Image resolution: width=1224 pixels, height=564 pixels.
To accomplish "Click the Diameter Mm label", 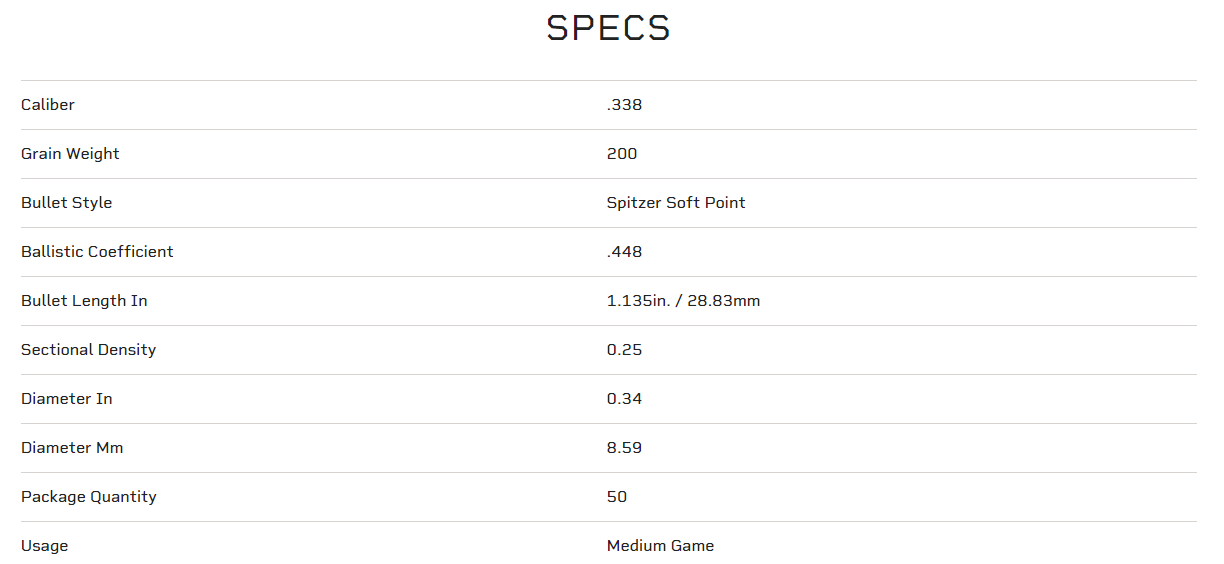I will click(x=72, y=448).
